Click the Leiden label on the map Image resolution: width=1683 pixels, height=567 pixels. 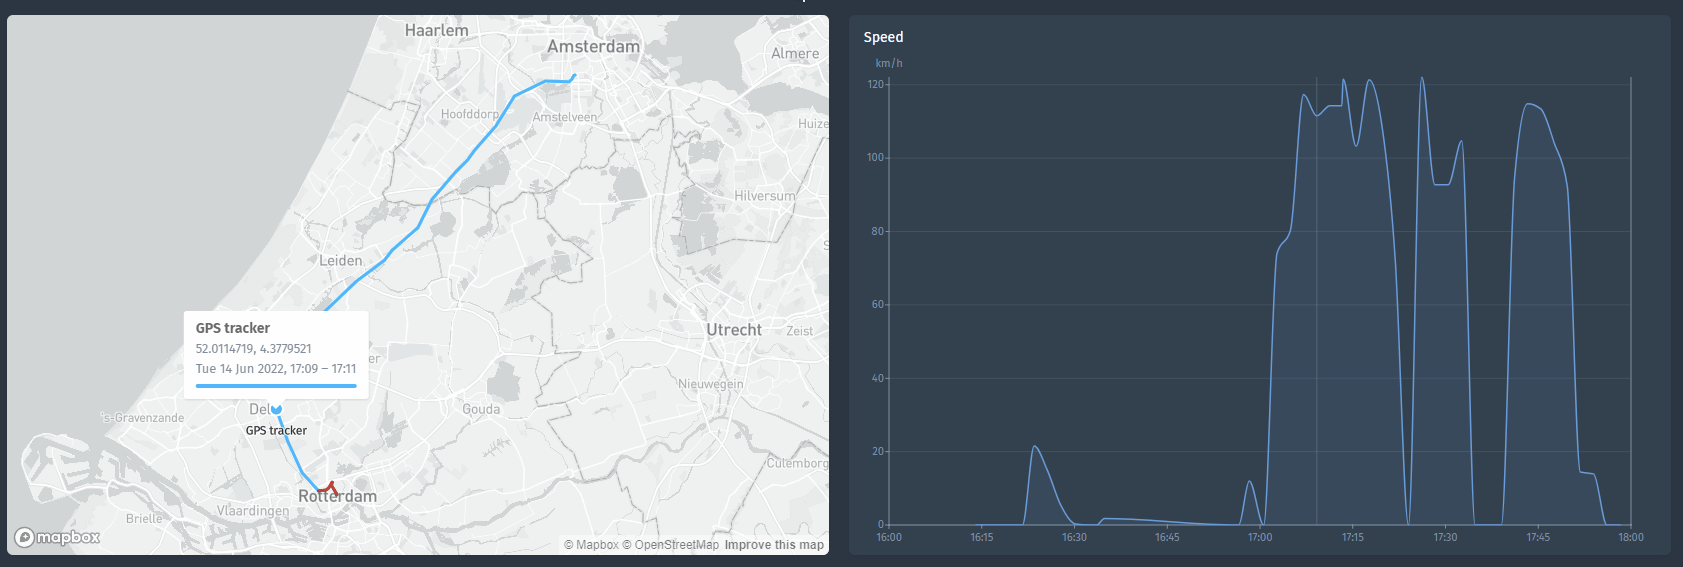point(341,261)
